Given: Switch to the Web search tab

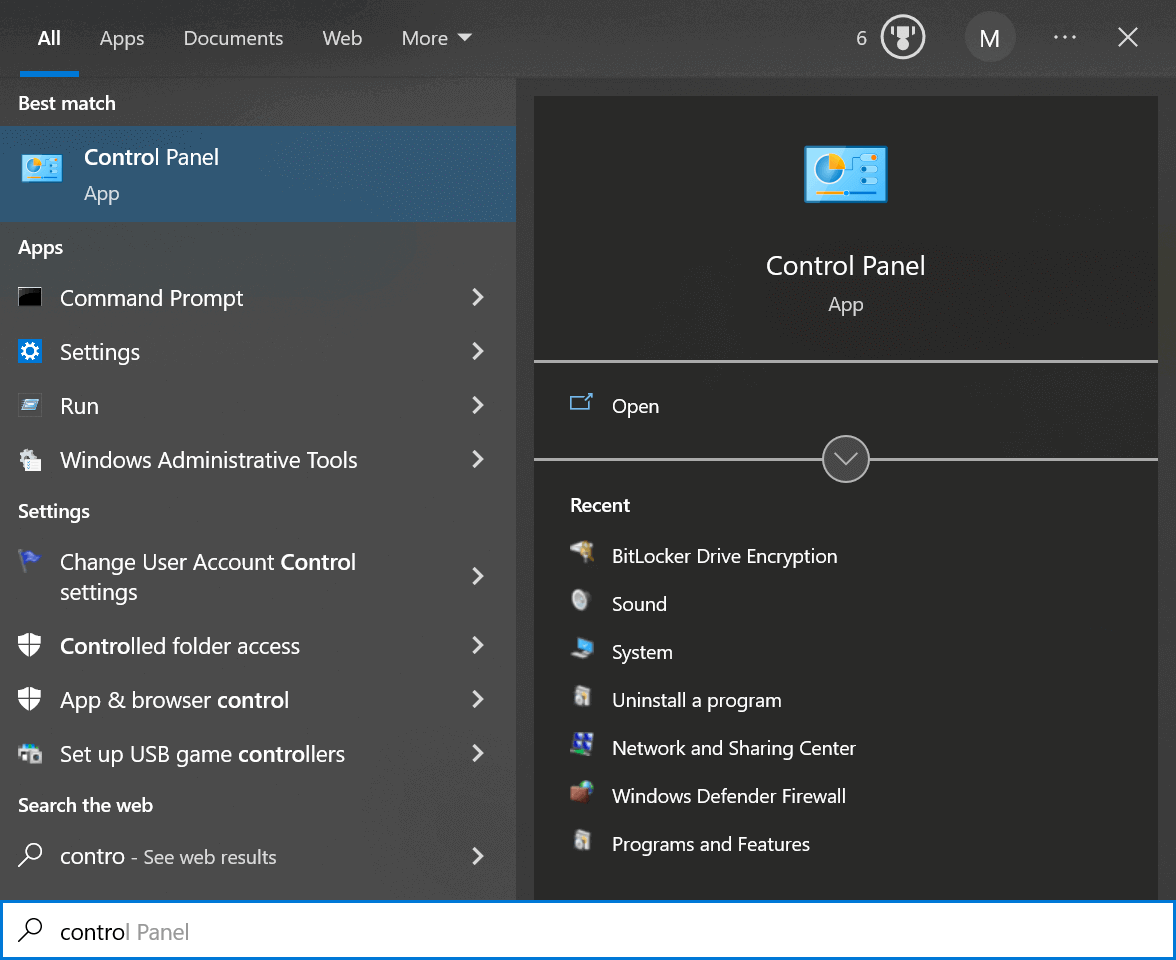Looking at the screenshot, I should 342,38.
